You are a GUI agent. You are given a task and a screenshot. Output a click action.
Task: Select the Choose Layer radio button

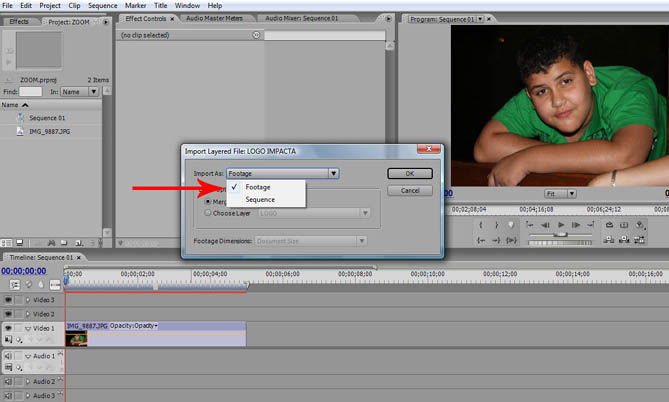[208, 212]
